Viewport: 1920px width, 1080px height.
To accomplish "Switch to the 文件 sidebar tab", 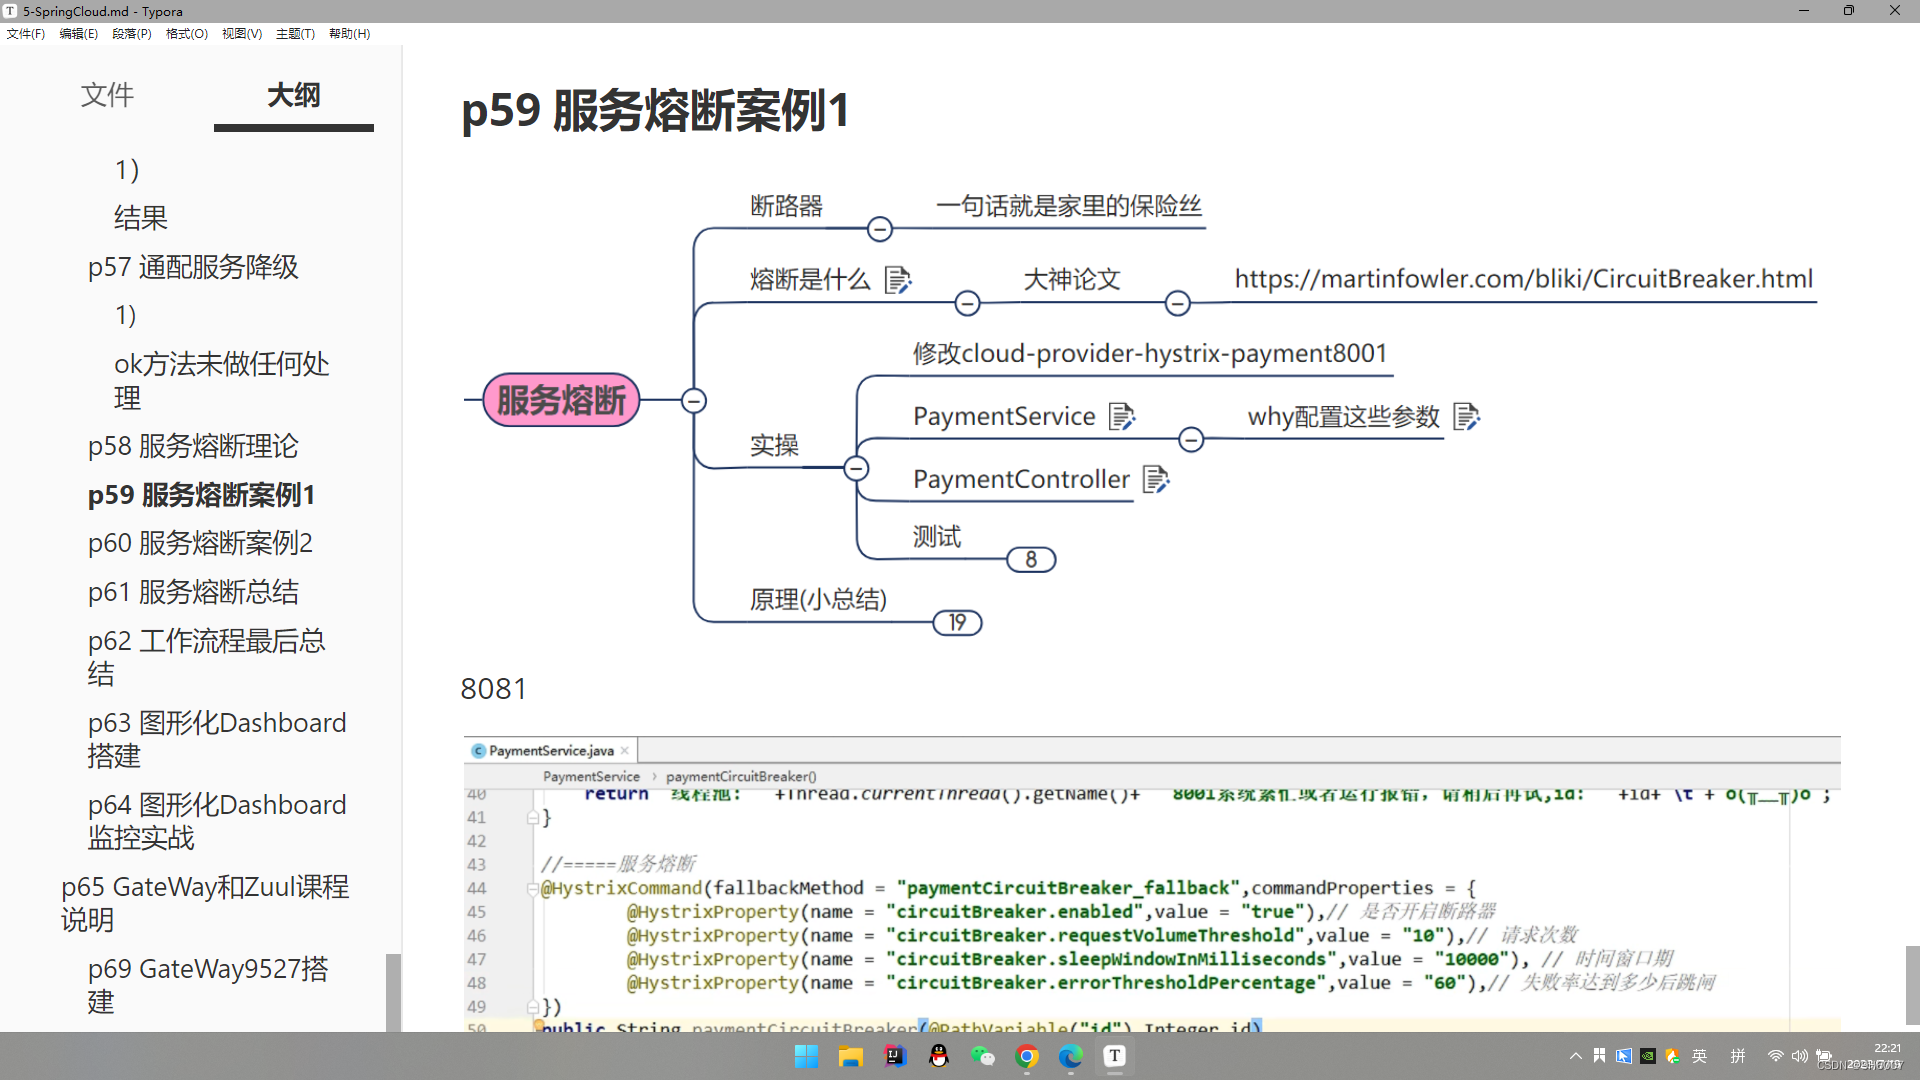I will tap(107, 95).
